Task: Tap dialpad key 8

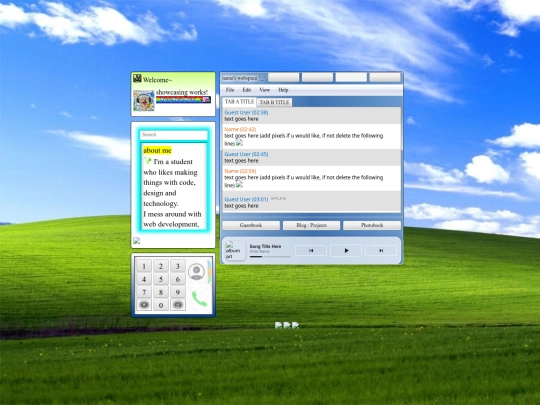Action: pyautogui.click(x=161, y=292)
